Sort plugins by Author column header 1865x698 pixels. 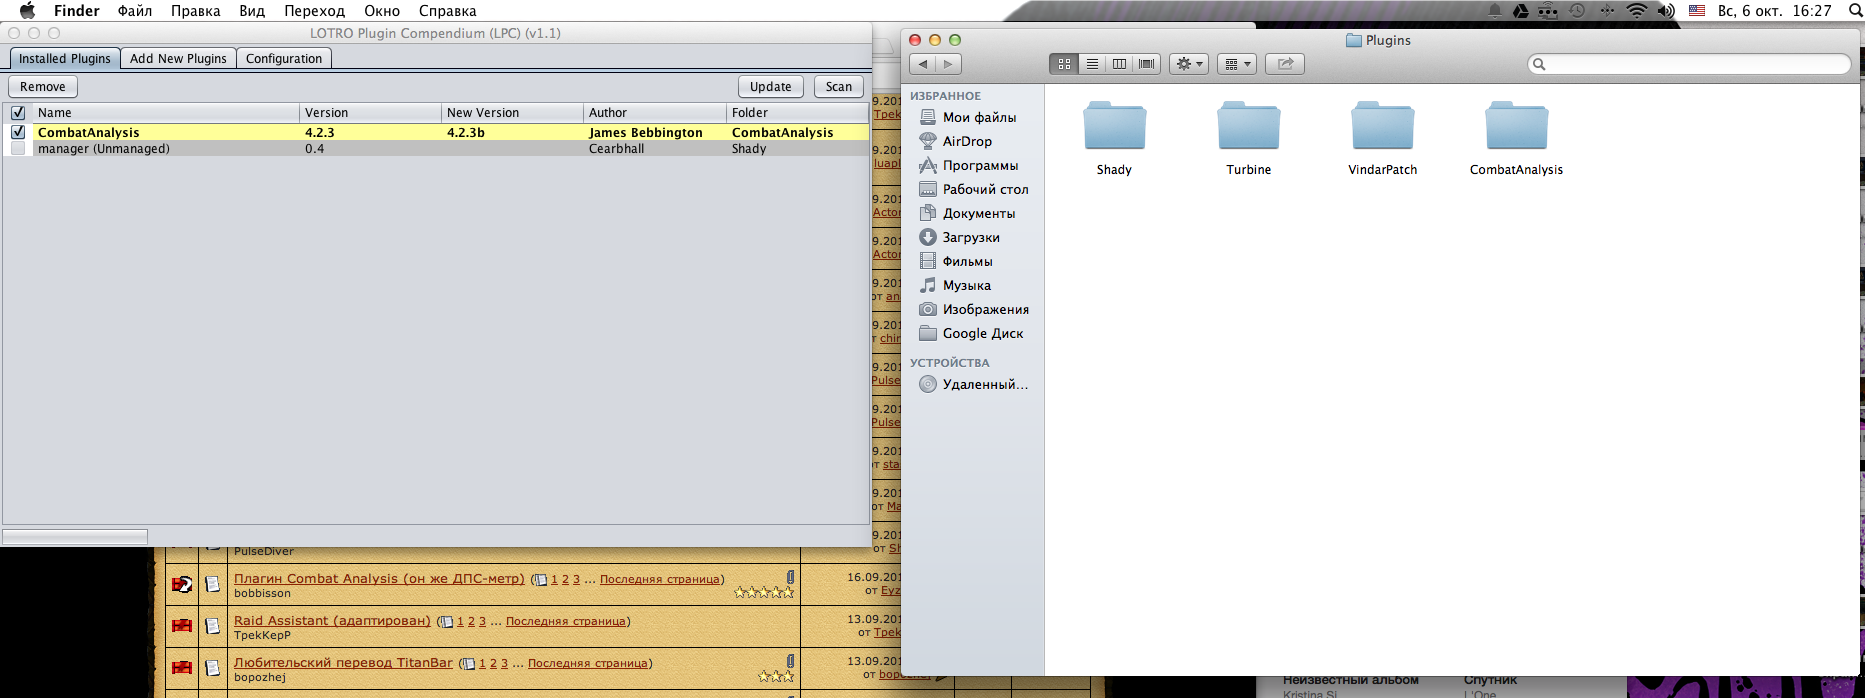[655, 113]
